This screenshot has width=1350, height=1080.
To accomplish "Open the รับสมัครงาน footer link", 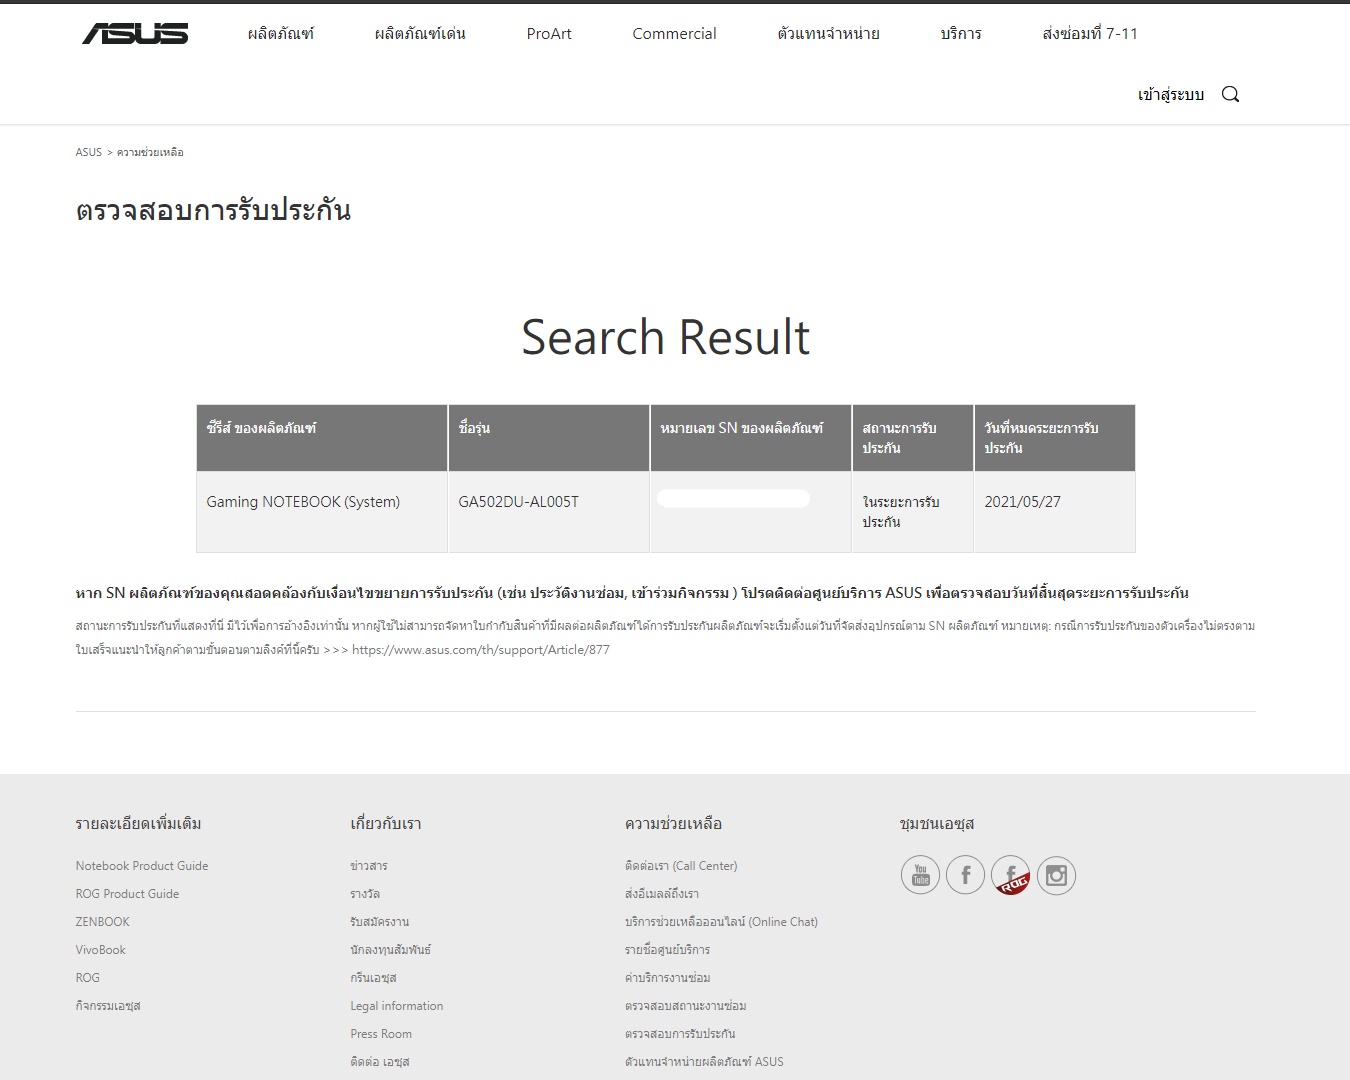I will (x=380, y=922).
